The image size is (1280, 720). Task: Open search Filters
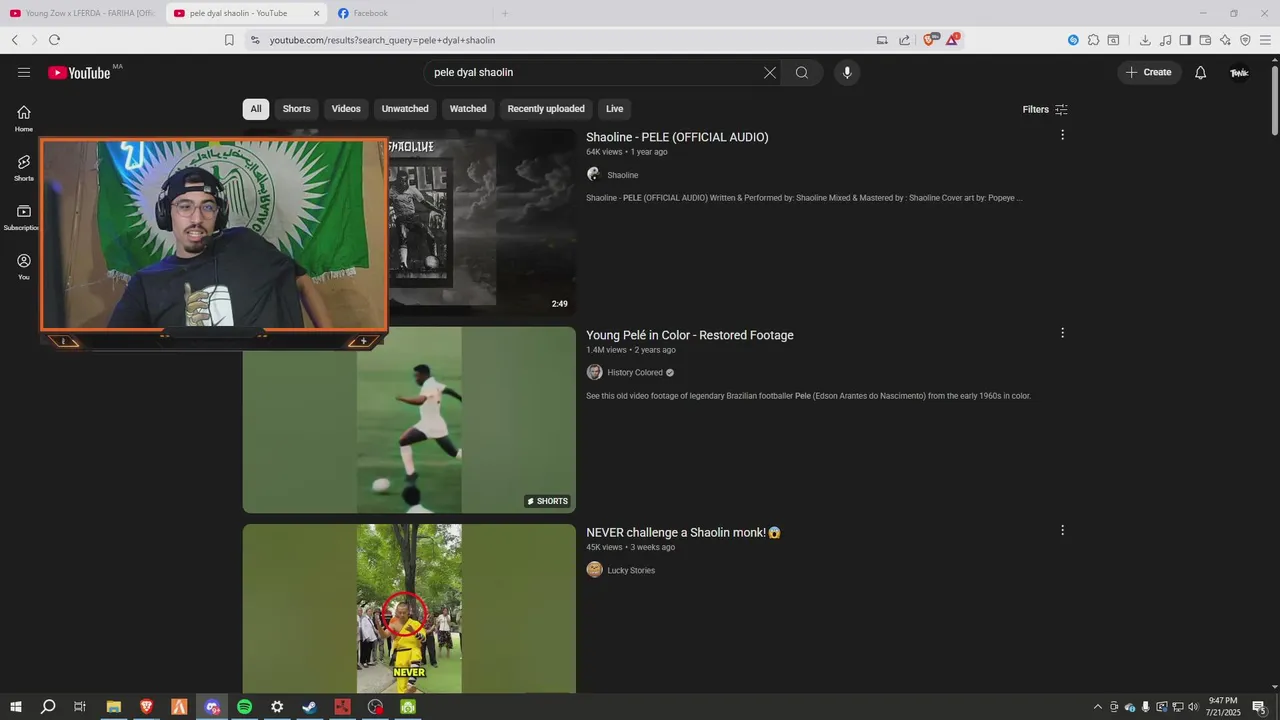tap(1045, 109)
